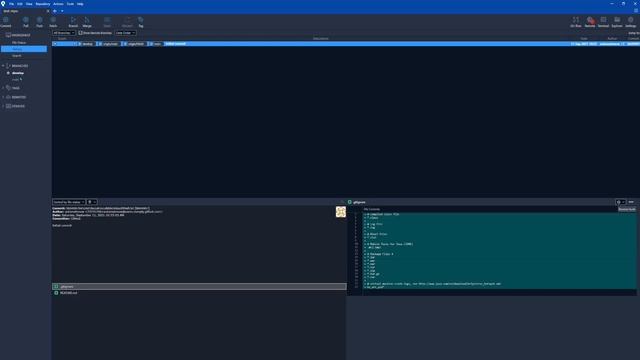Click the Push toolbar icon
Screen dimensions: 640x360
pos(40,22)
